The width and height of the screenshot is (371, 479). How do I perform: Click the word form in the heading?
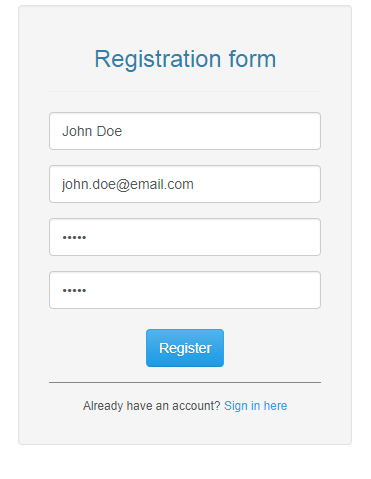[x=252, y=59]
